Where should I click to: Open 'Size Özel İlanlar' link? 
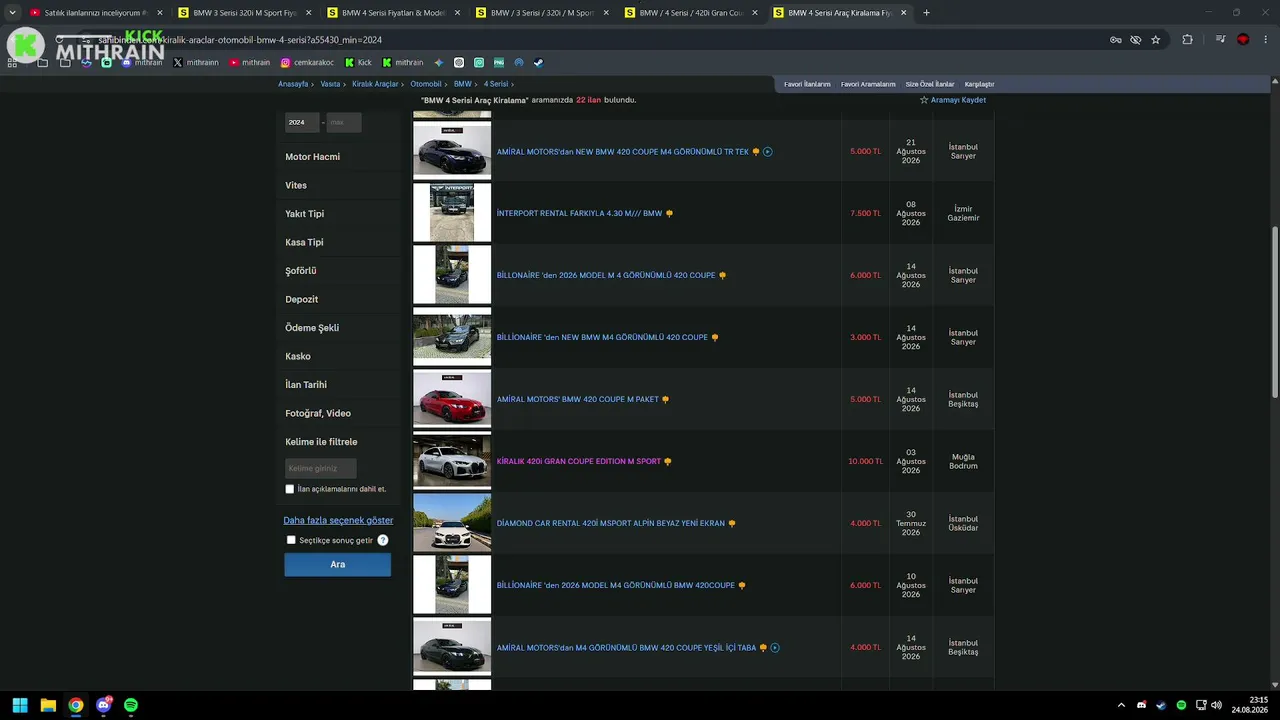click(930, 84)
